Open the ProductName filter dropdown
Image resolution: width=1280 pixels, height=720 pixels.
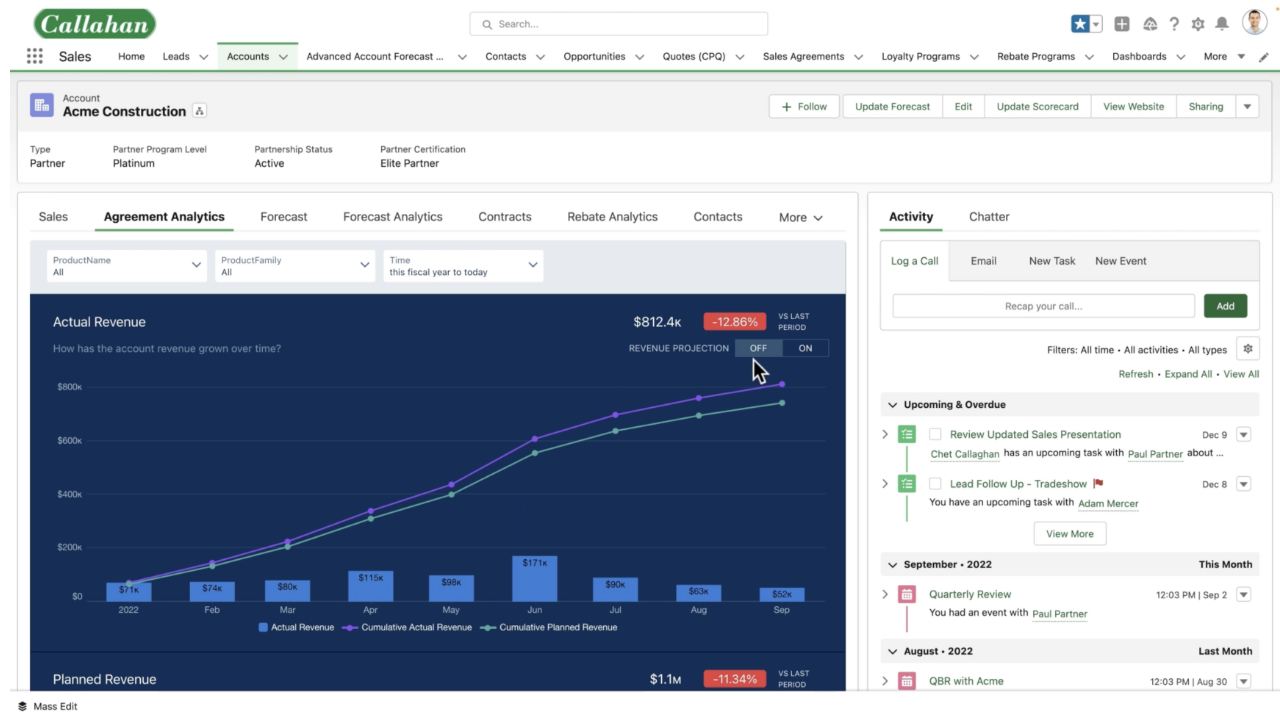(x=127, y=265)
